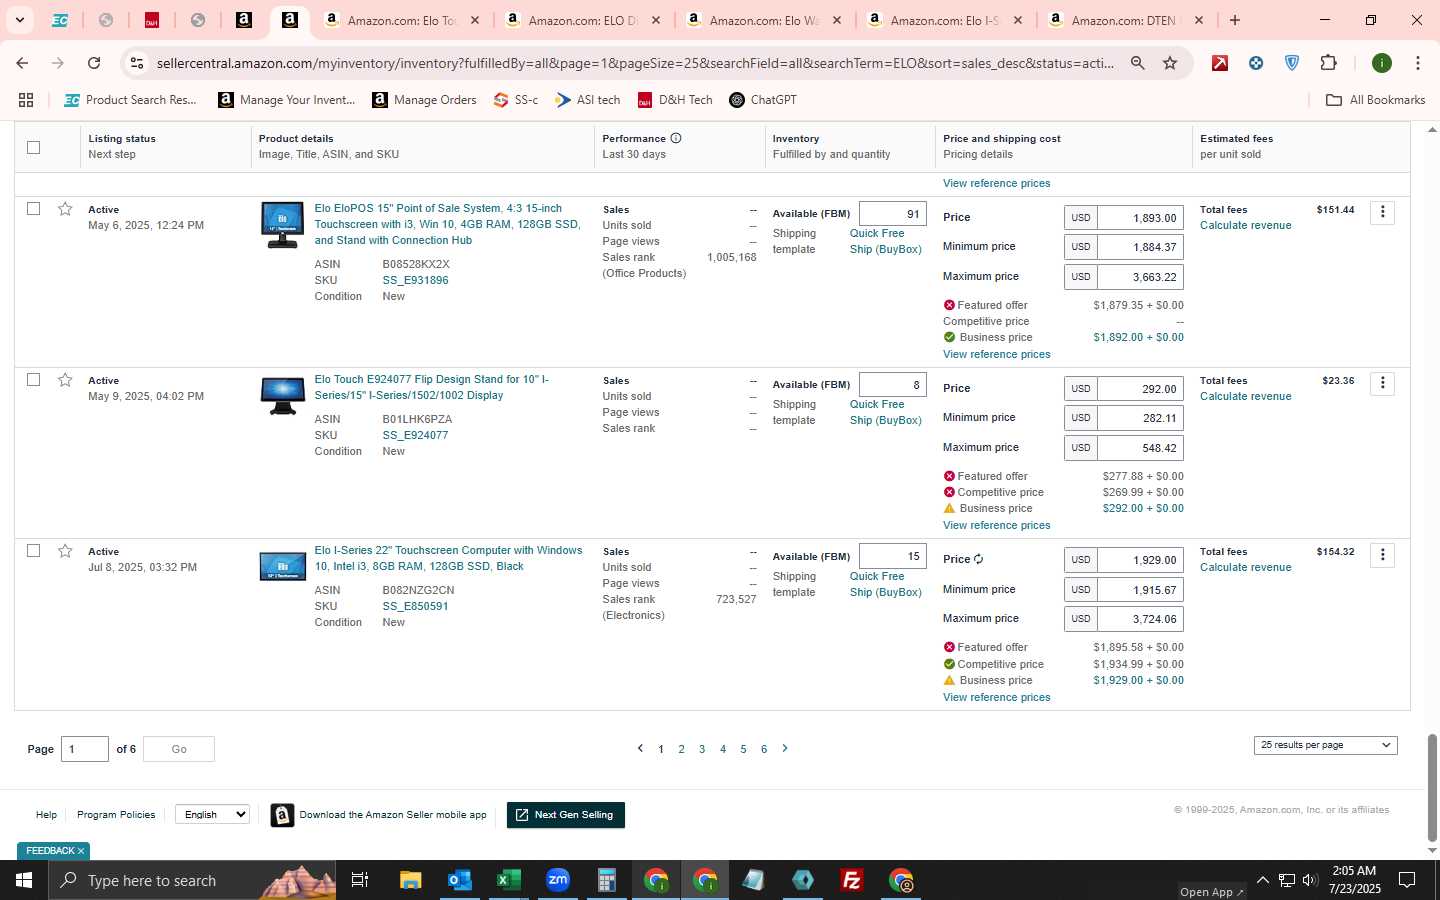Click Elo EloPOS 15" product thumbnail
This screenshot has width=1440, height=900.
pos(282,225)
